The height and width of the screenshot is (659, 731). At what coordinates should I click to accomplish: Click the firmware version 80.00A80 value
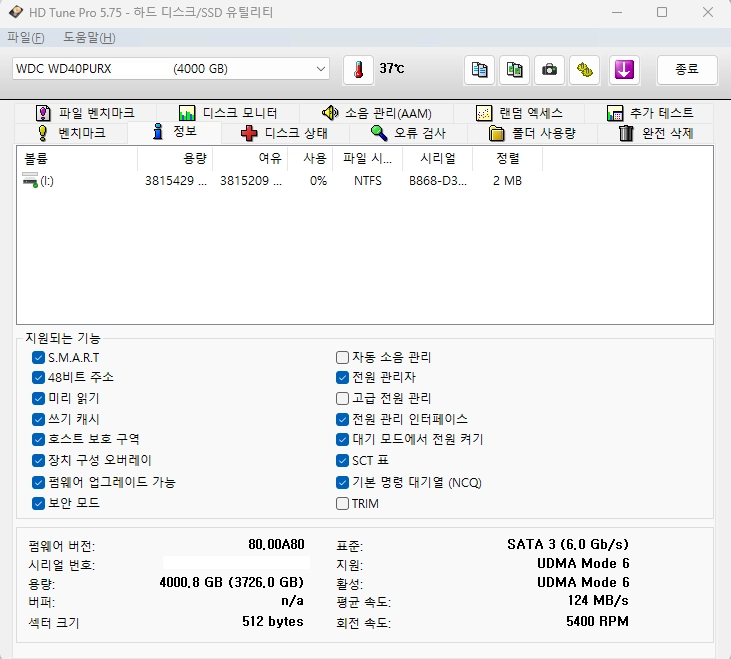point(276,544)
